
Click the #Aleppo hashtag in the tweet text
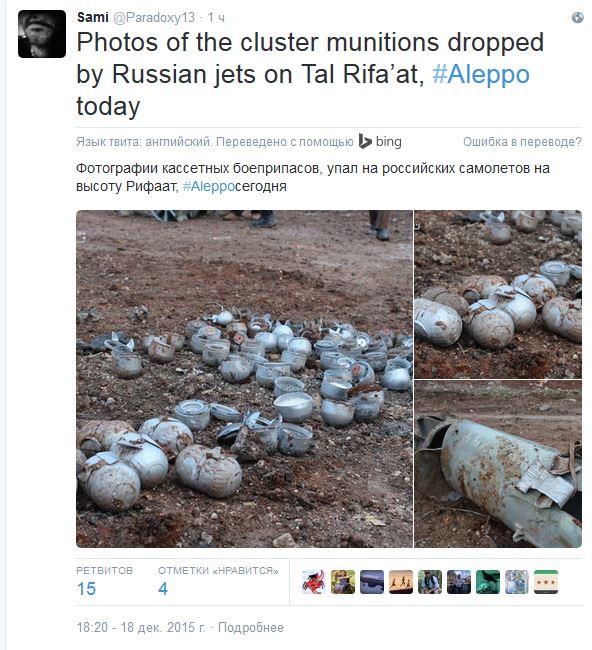[481, 75]
